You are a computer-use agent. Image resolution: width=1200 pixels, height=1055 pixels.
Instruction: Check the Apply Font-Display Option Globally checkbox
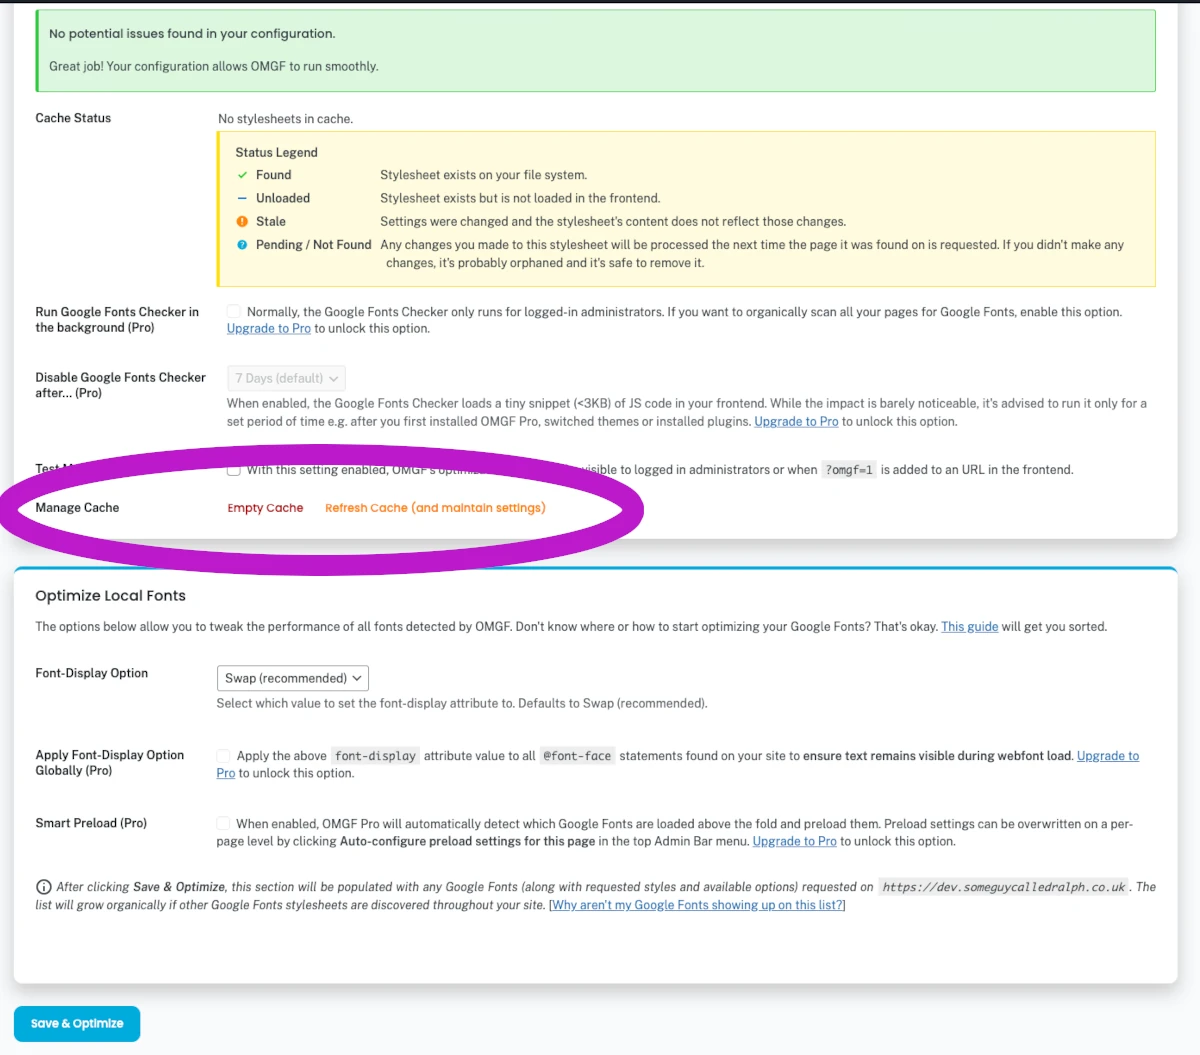pyautogui.click(x=223, y=756)
